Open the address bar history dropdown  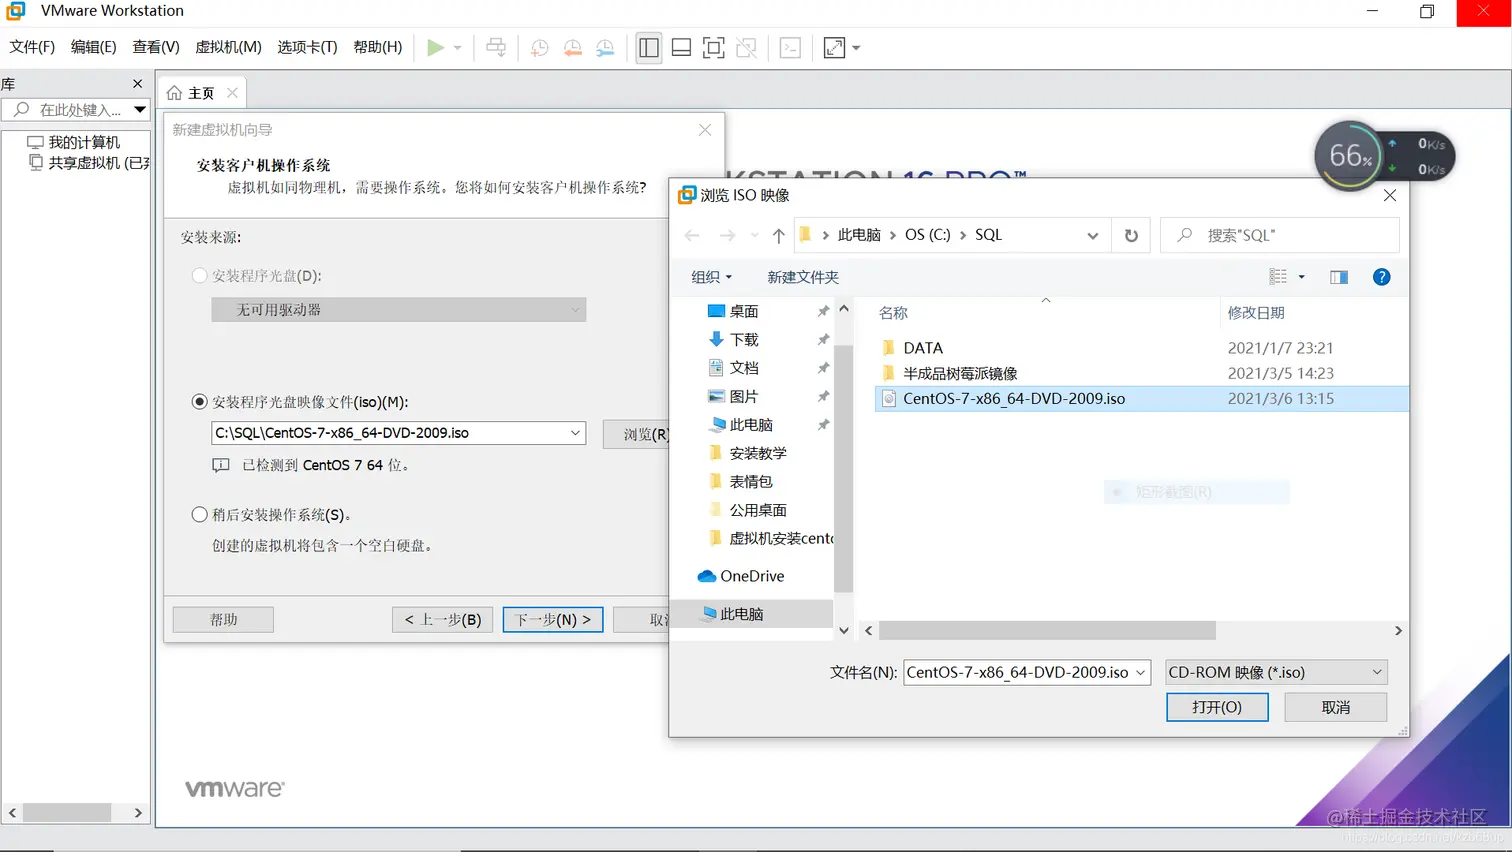click(1092, 235)
